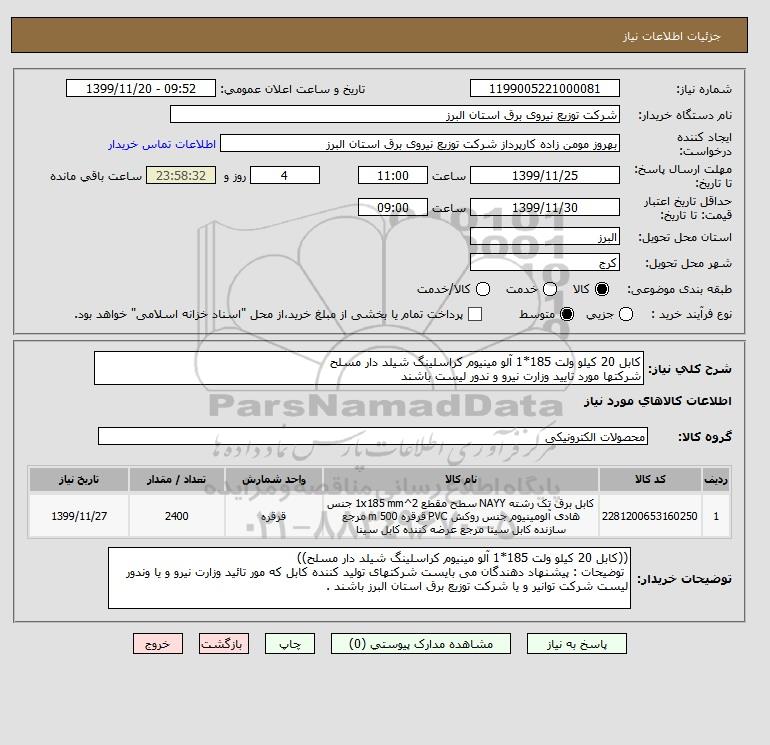
Task: Select the کالا radio button
Action: point(602,289)
